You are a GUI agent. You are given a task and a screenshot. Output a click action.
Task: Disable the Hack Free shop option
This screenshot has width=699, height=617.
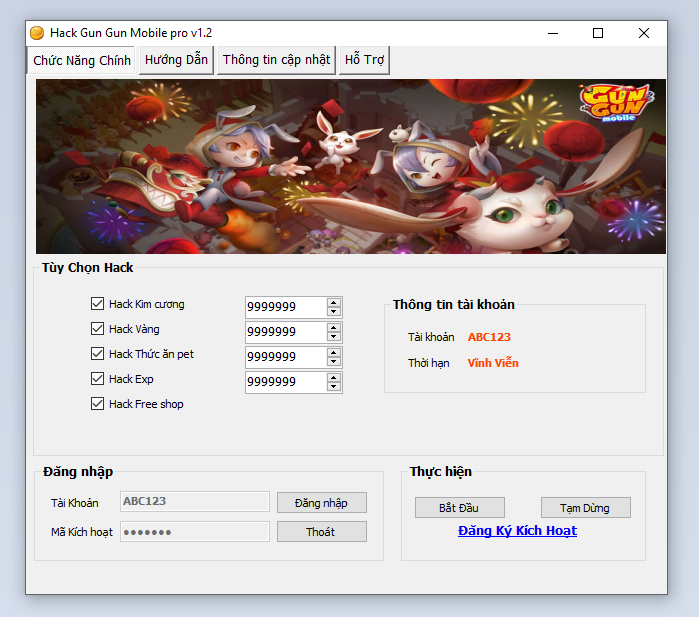(97, 404)
